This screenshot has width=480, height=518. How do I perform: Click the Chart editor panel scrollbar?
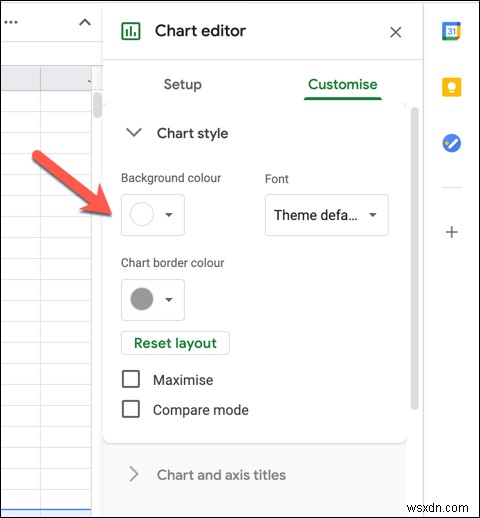pyautogui.click(x=414, y=258)
